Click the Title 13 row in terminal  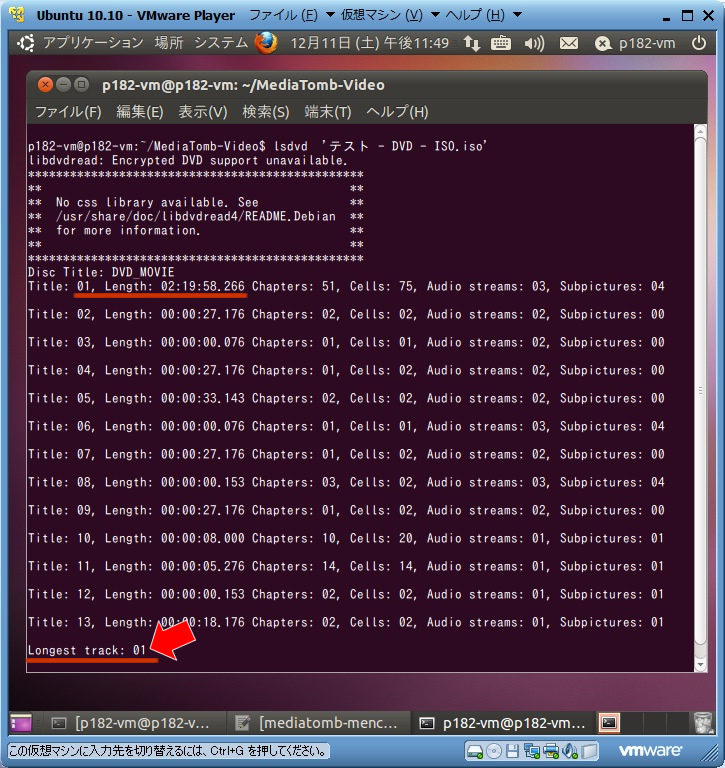(346, 623)
